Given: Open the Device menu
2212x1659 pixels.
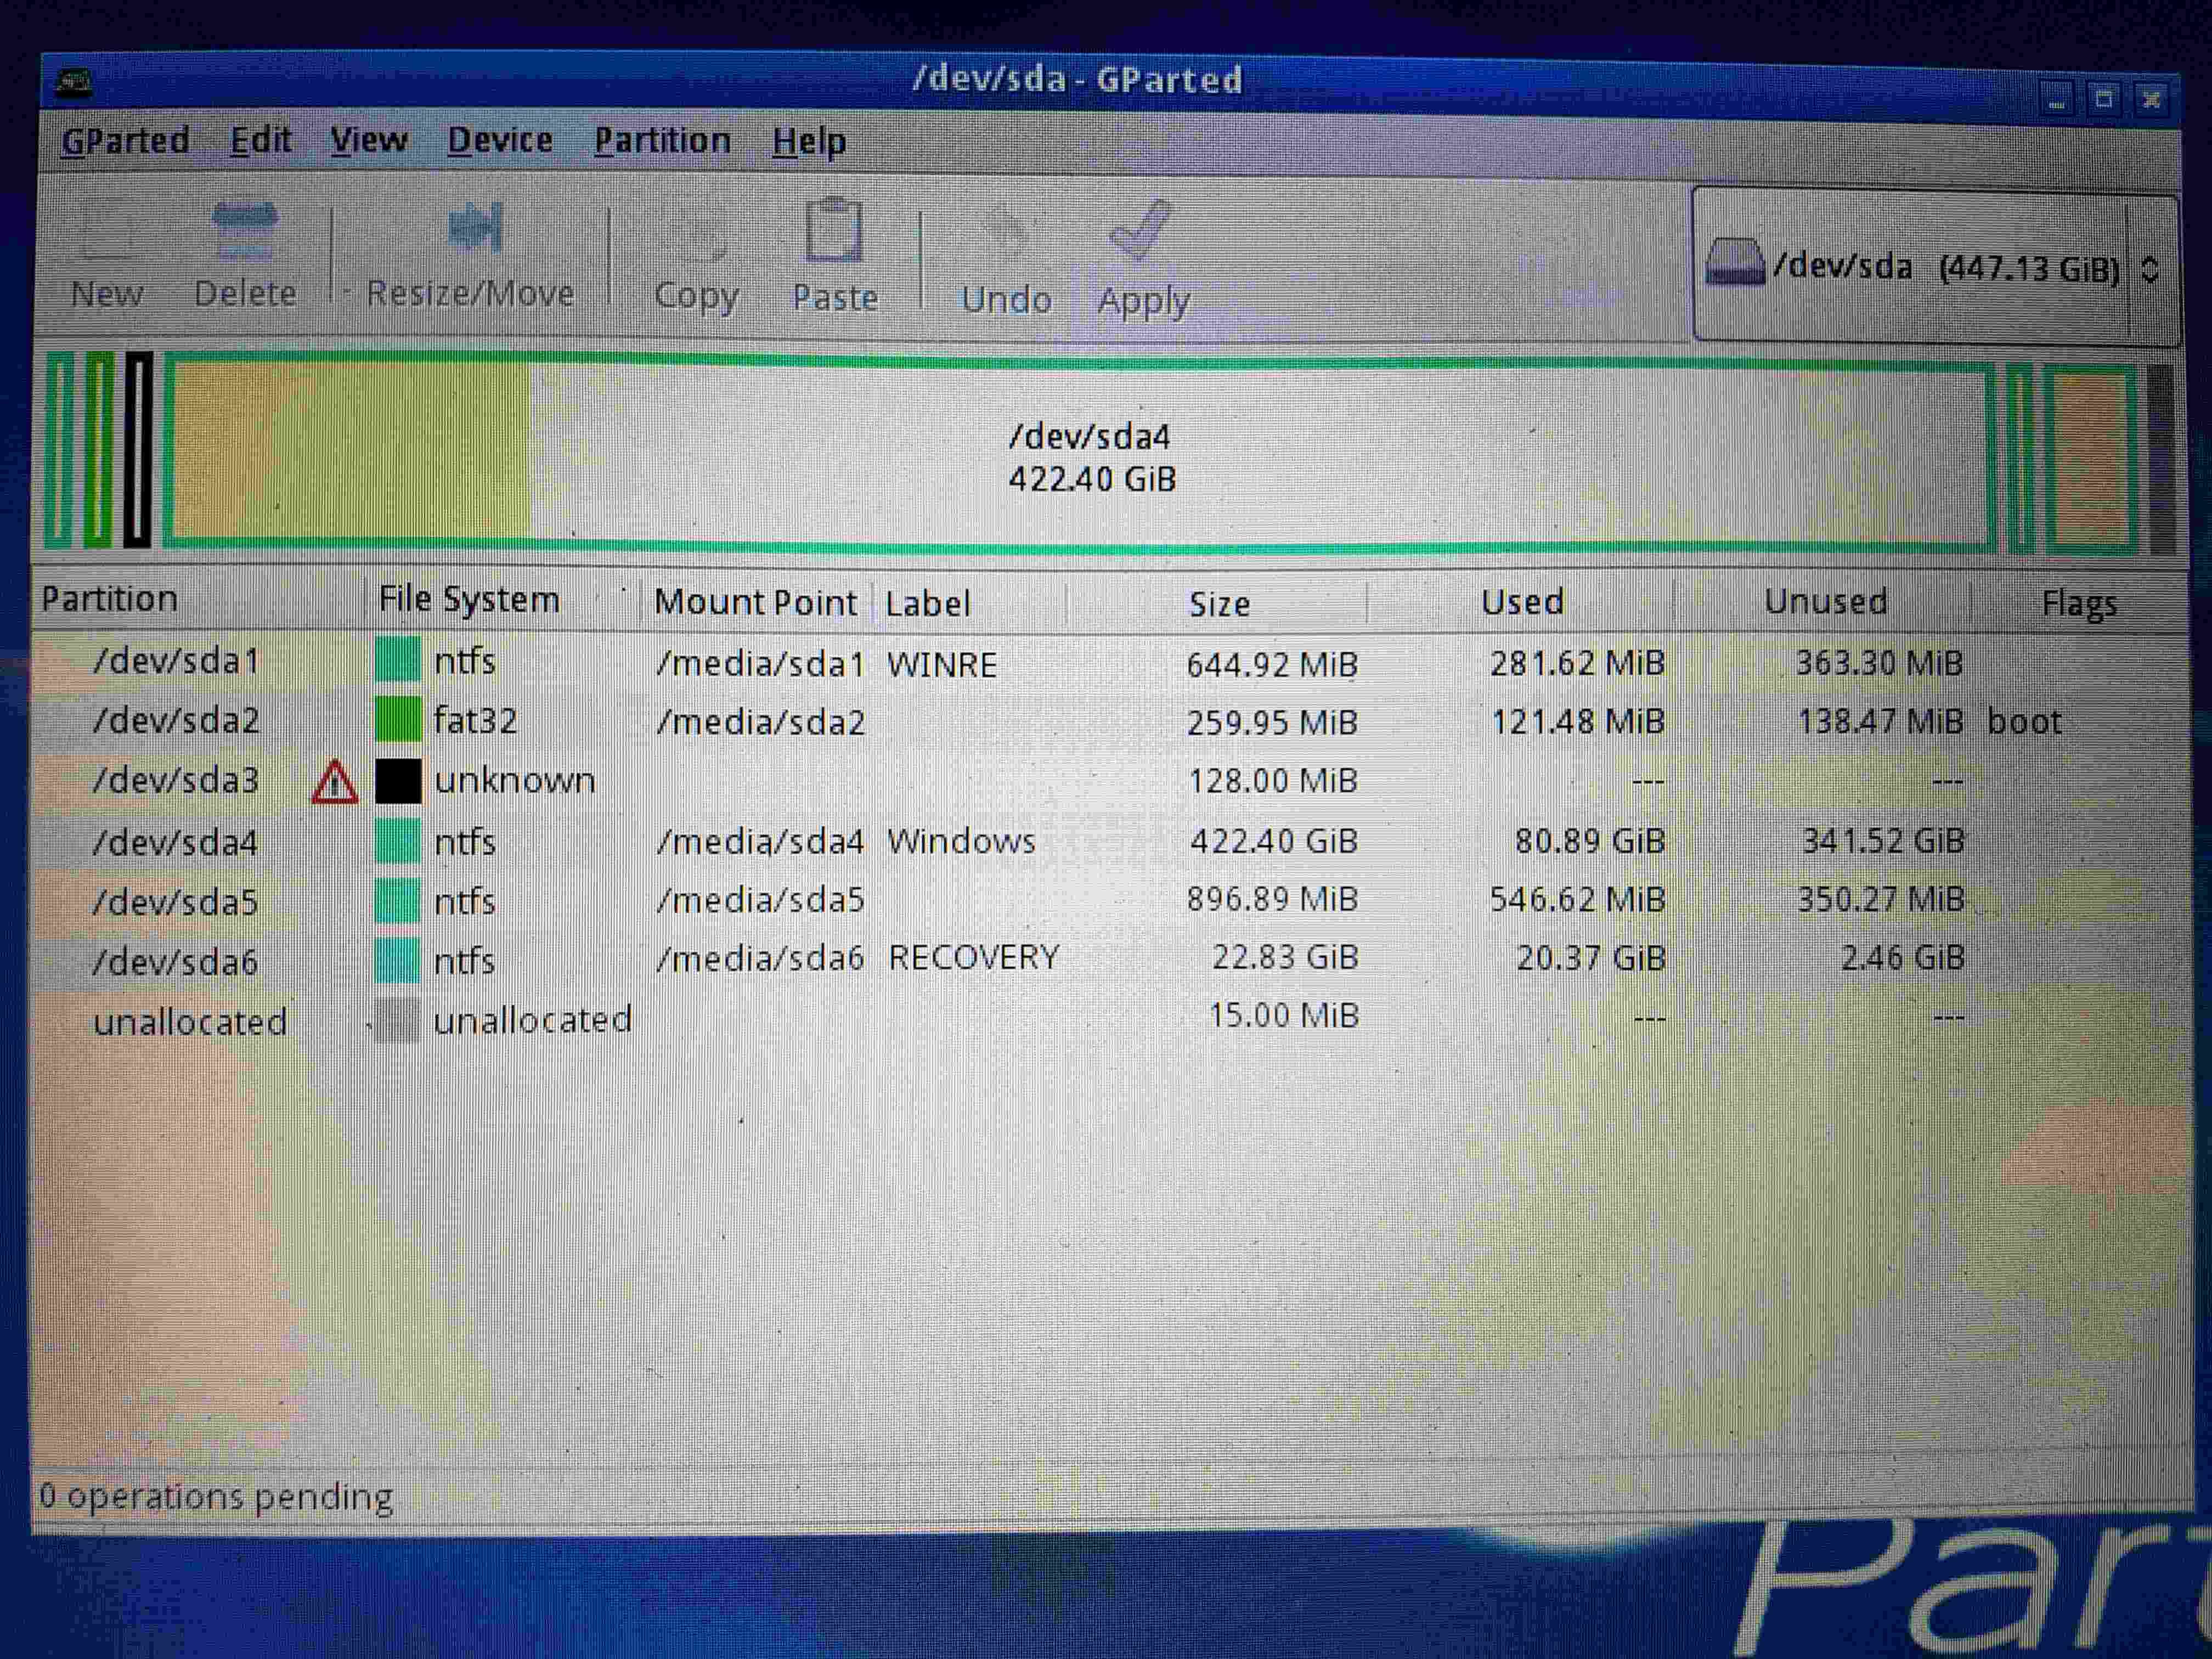Looking at the screenshot, I should (x=499, y=141).
